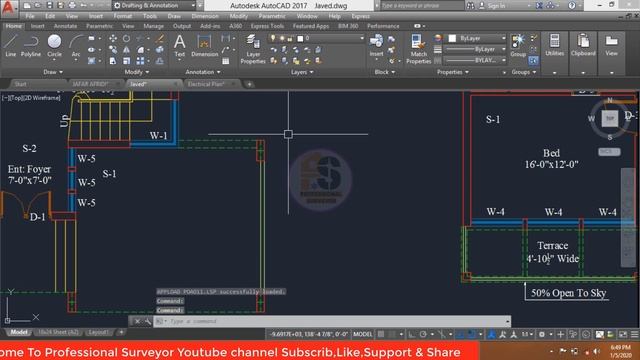The image size is (640, 360).
Task: Click the Explode tool icon
Action: [160, 50]
